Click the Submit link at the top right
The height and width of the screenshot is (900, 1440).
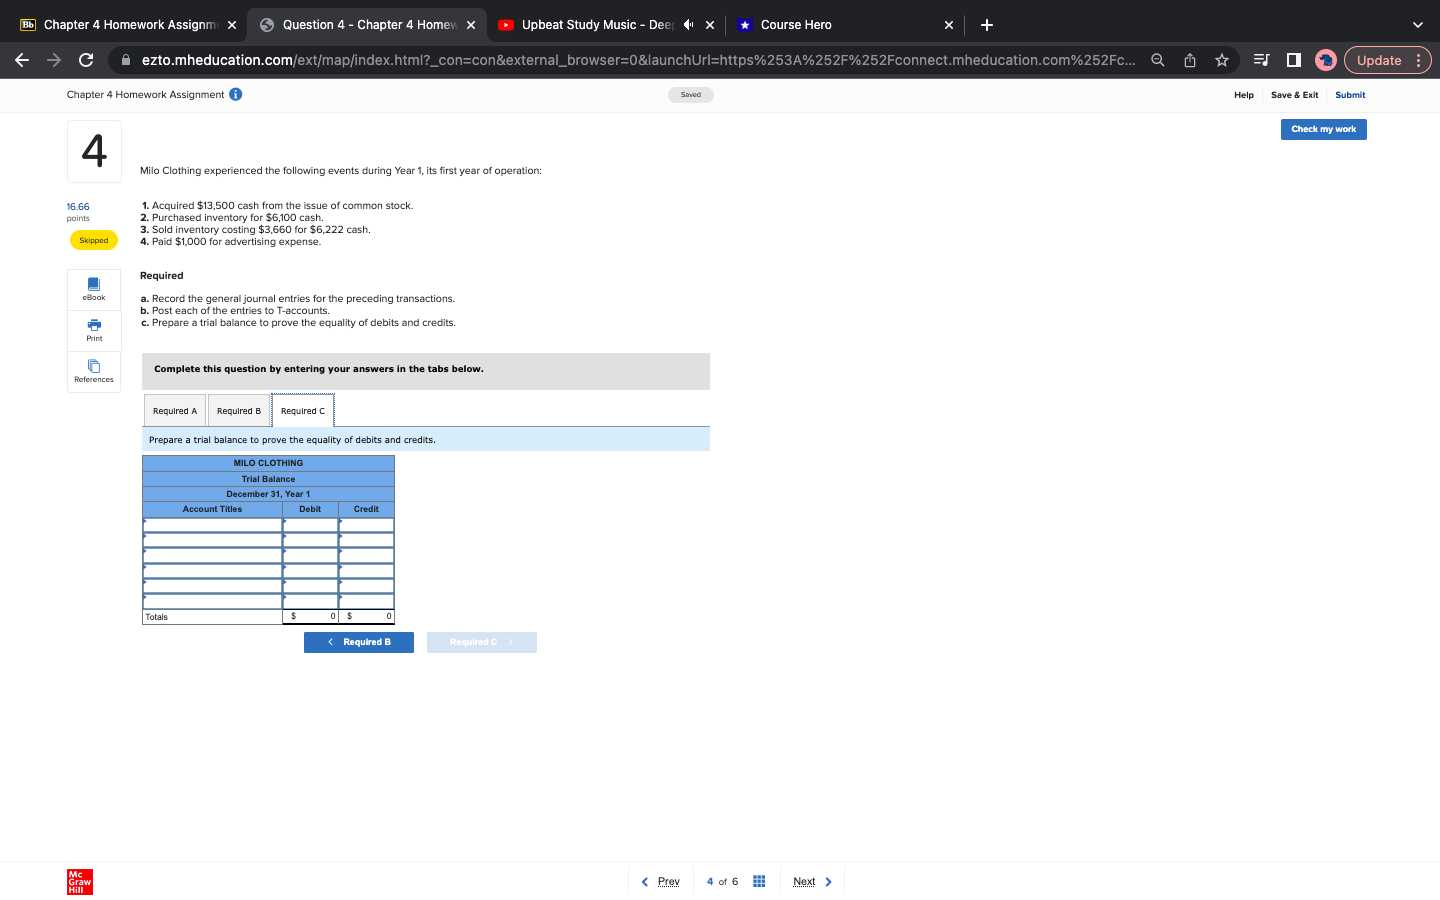[x=1350, y=95]
